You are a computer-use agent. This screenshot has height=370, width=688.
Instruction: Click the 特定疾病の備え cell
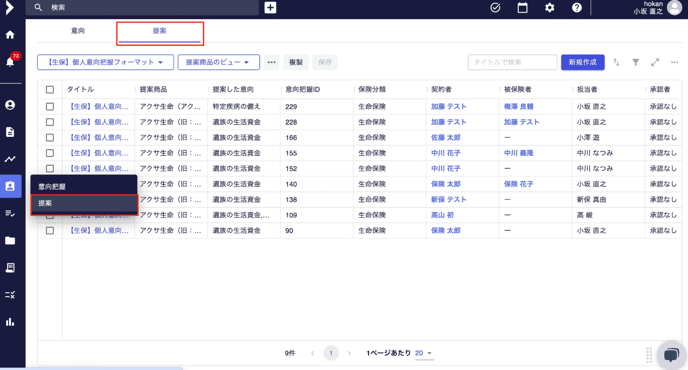point(236,107)
